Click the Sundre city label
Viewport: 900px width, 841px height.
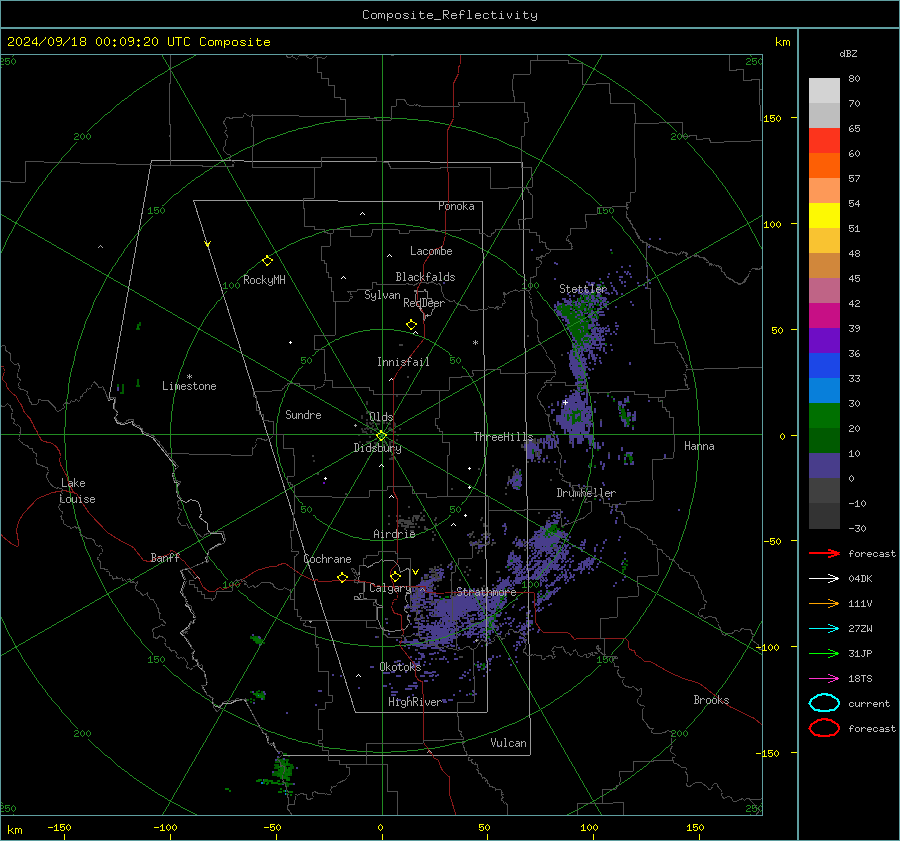coord(303,414)
